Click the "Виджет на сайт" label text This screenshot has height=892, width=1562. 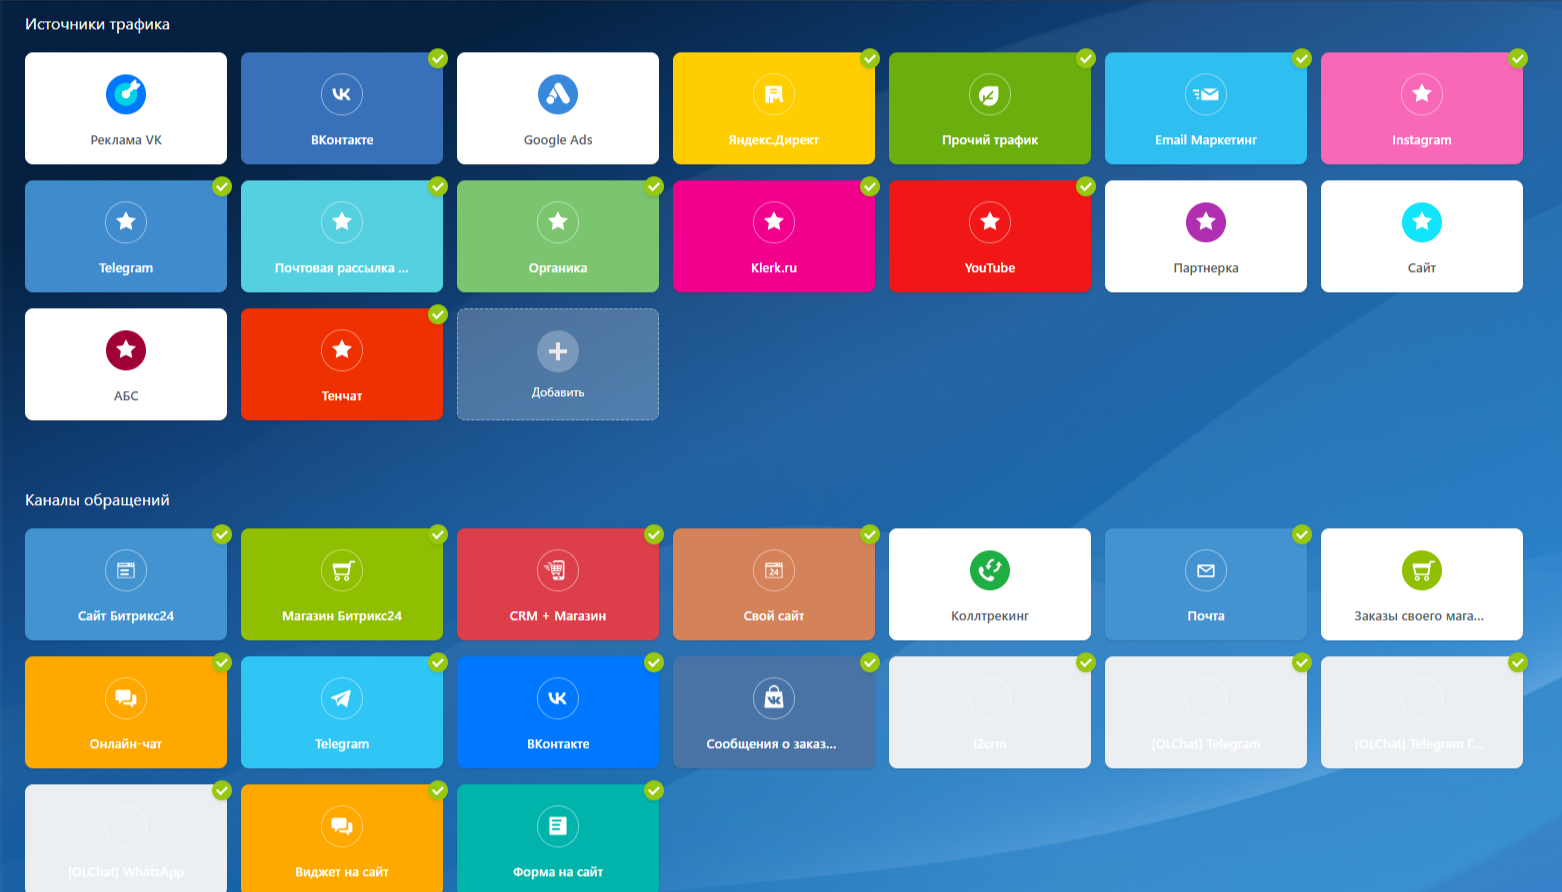(x=342, y=872)
